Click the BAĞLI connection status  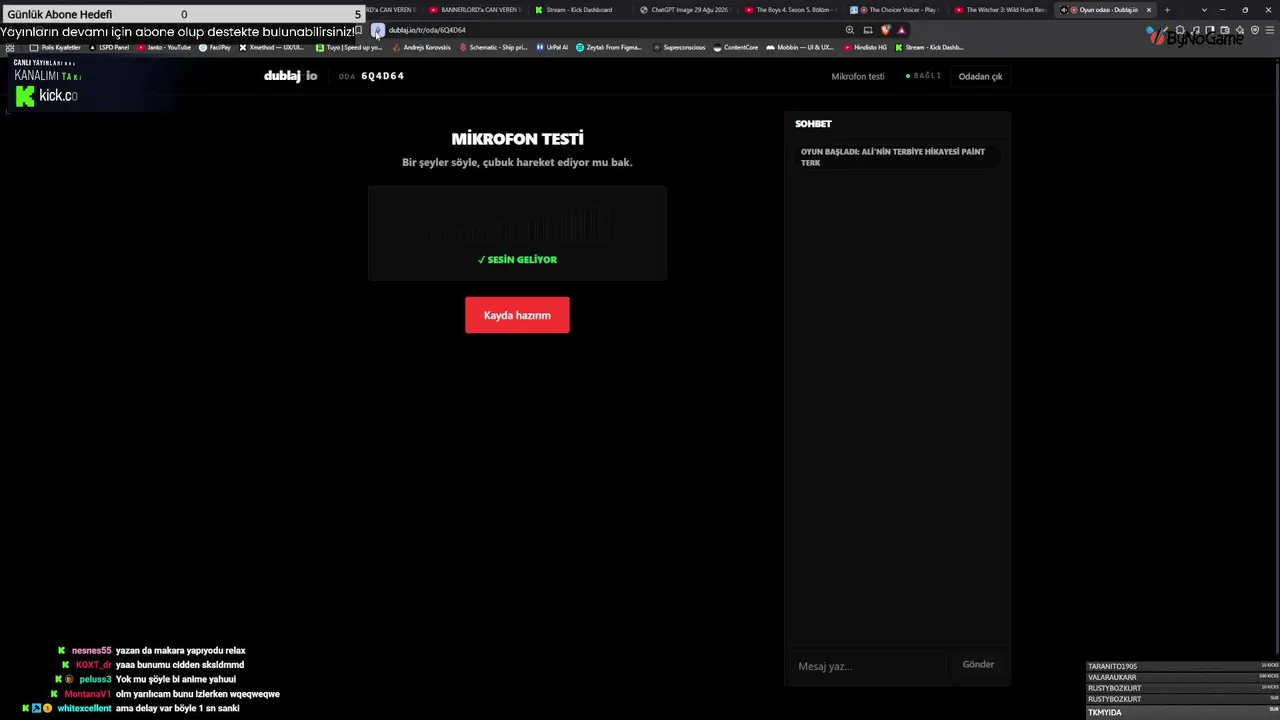click(924, 76)
